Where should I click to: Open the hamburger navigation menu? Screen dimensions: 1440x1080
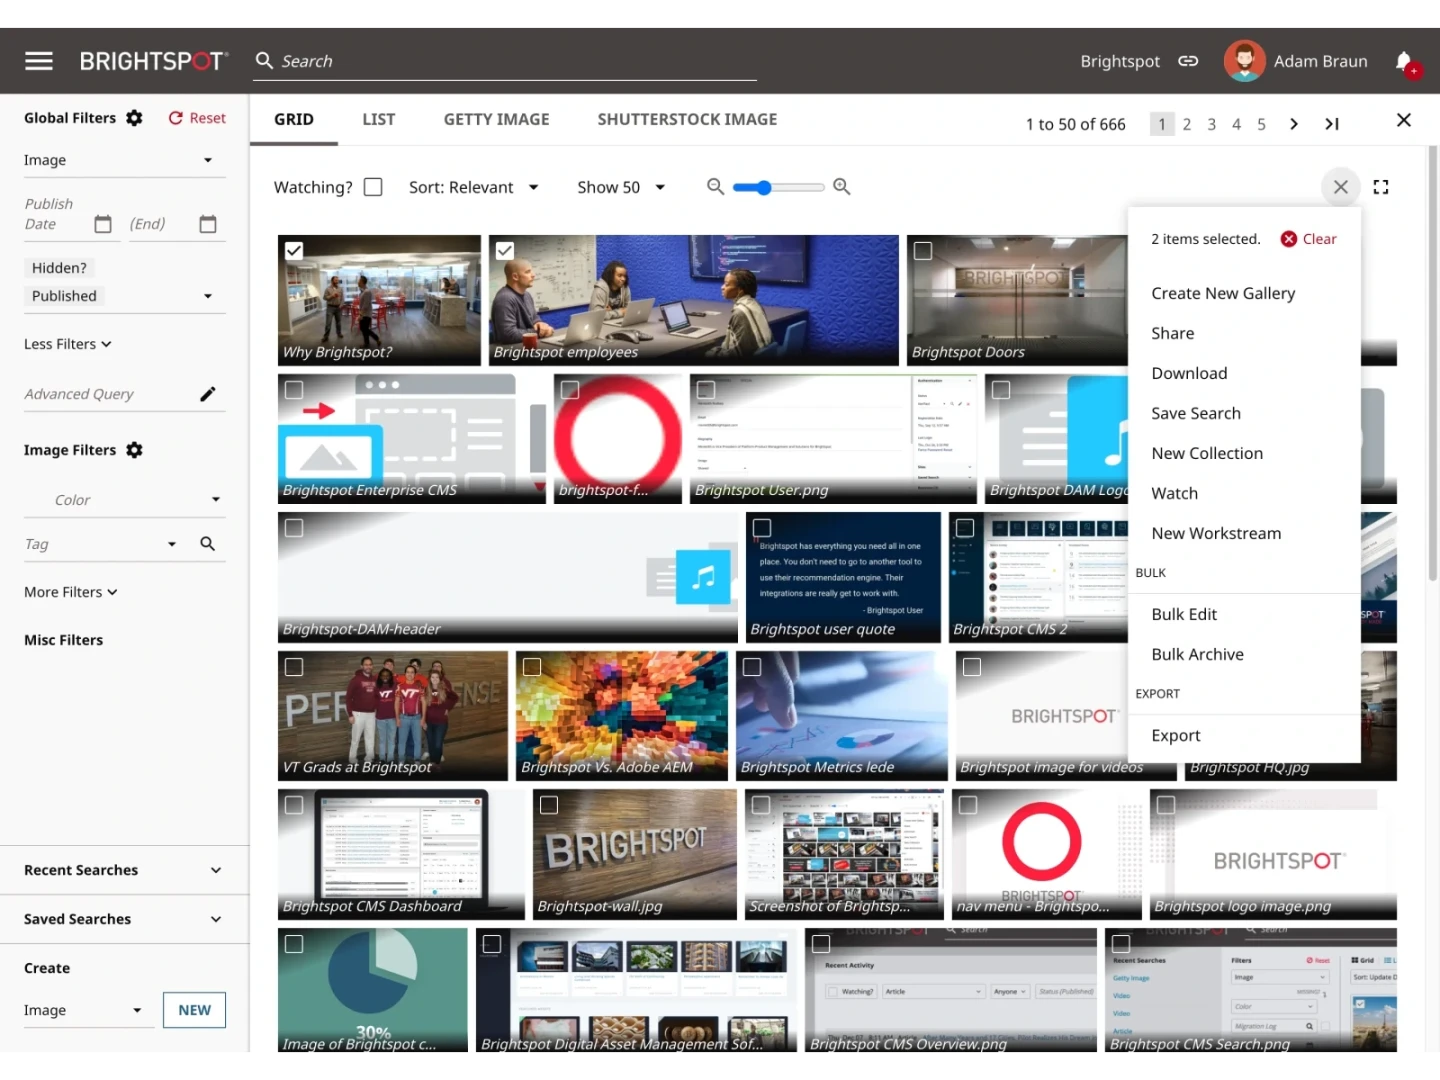(x=39, y=61)
